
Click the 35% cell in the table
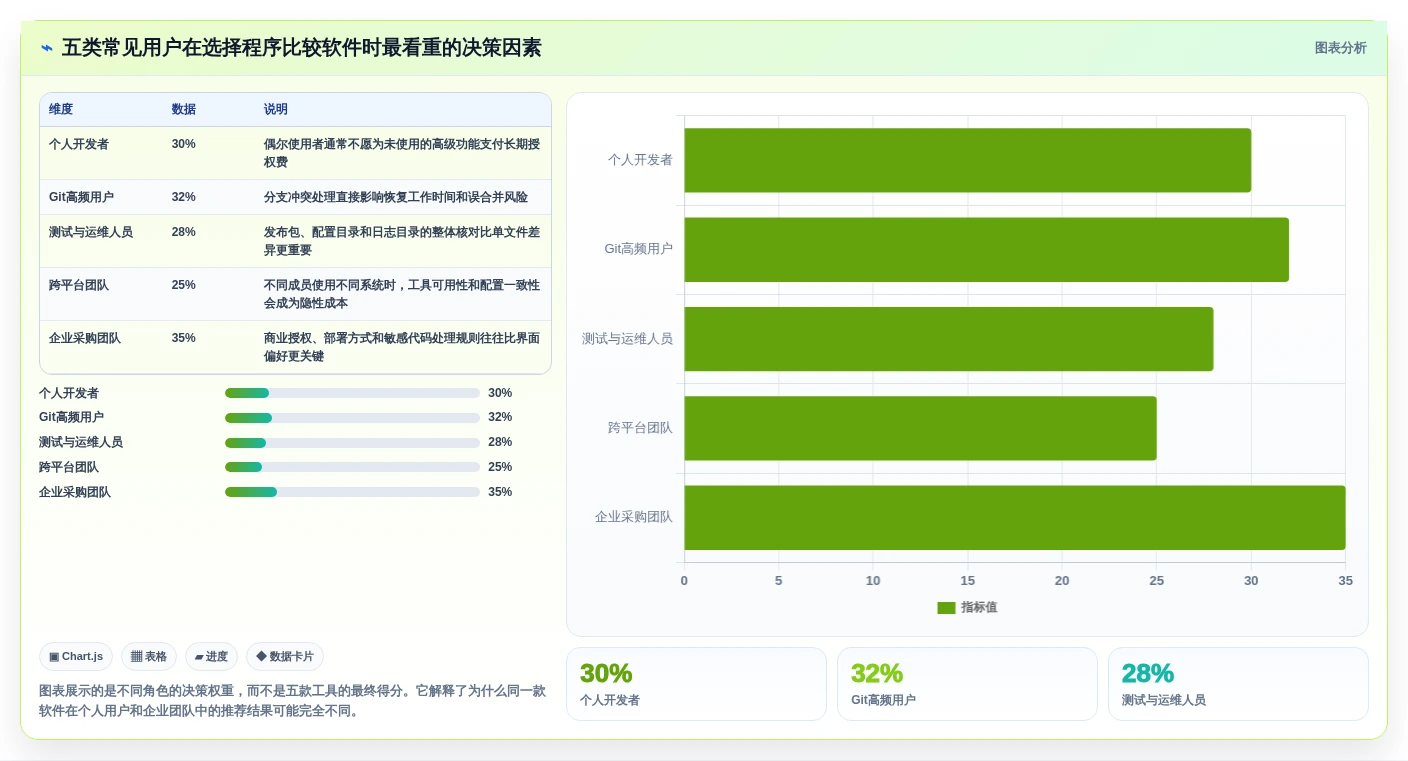(x=184, y=338)
